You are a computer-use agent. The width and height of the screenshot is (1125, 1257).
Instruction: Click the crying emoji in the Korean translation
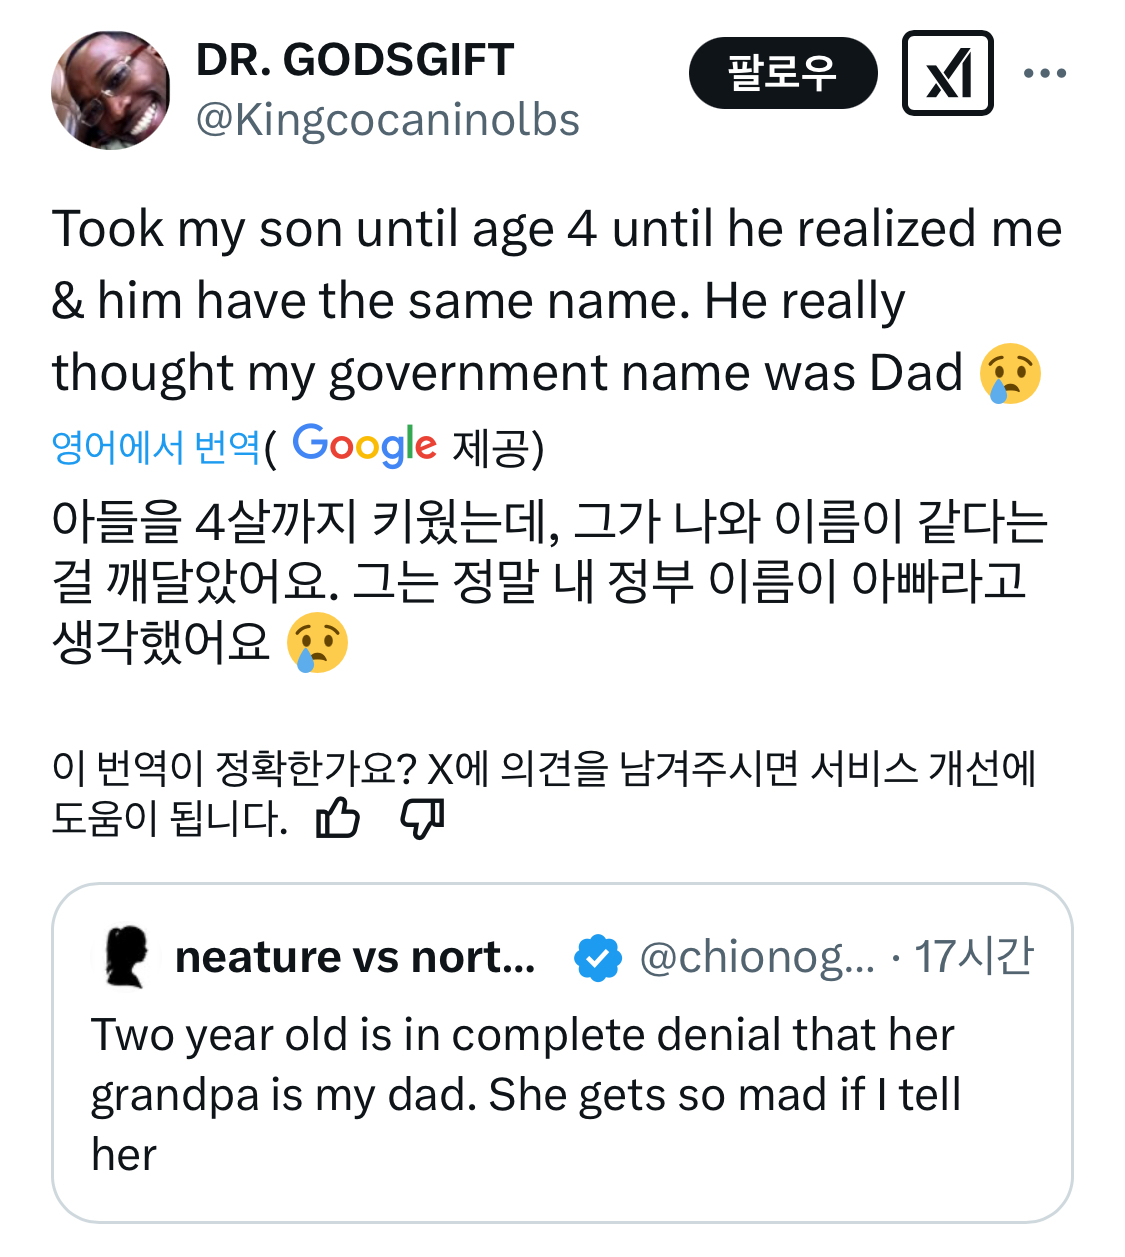pos(317,642)
